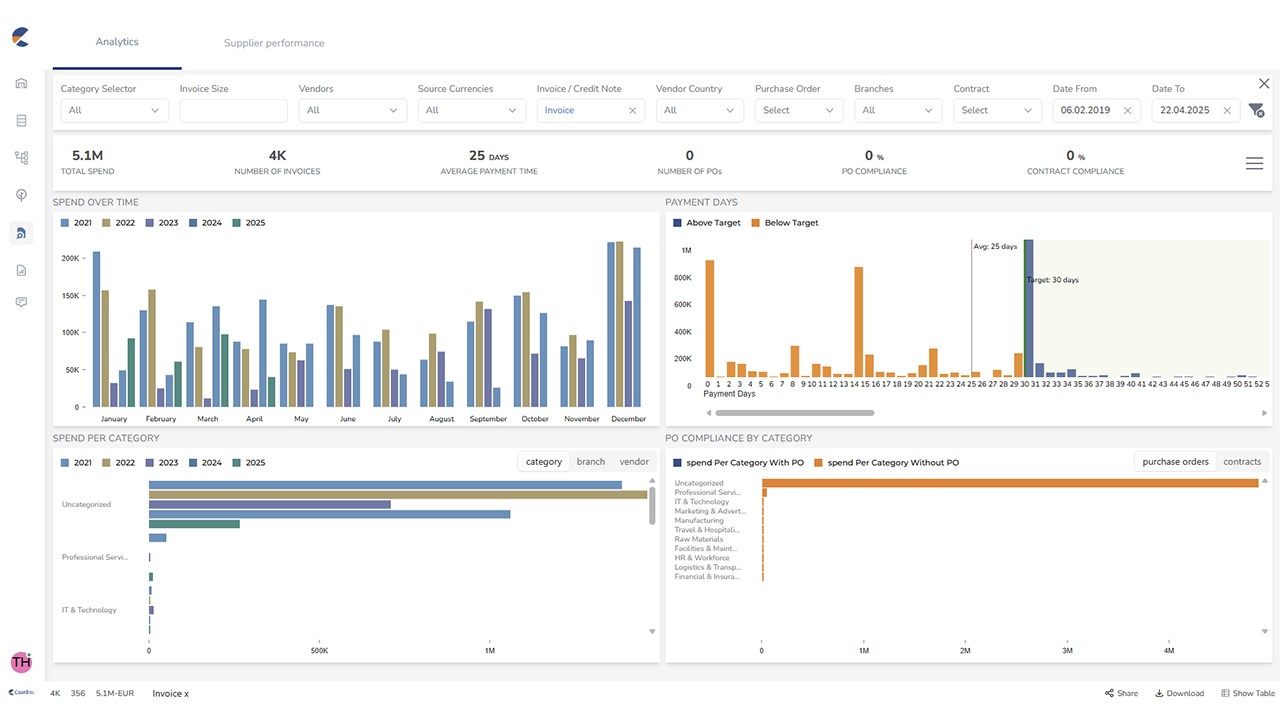Toggle Above Target legend in Payment Days
Screen dimensions: 1280x720
click(x=707, y=223)
